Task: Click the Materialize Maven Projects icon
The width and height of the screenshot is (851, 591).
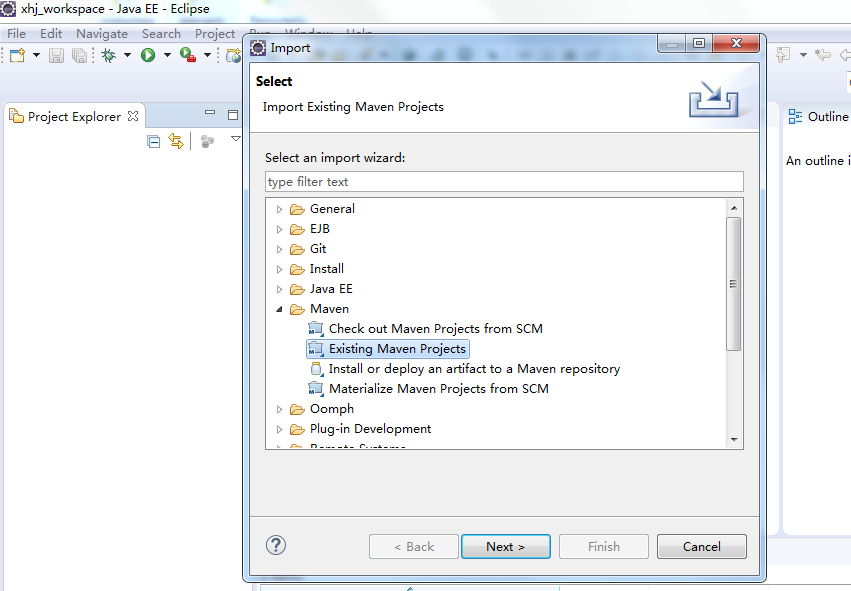Action: click(316, 389)
